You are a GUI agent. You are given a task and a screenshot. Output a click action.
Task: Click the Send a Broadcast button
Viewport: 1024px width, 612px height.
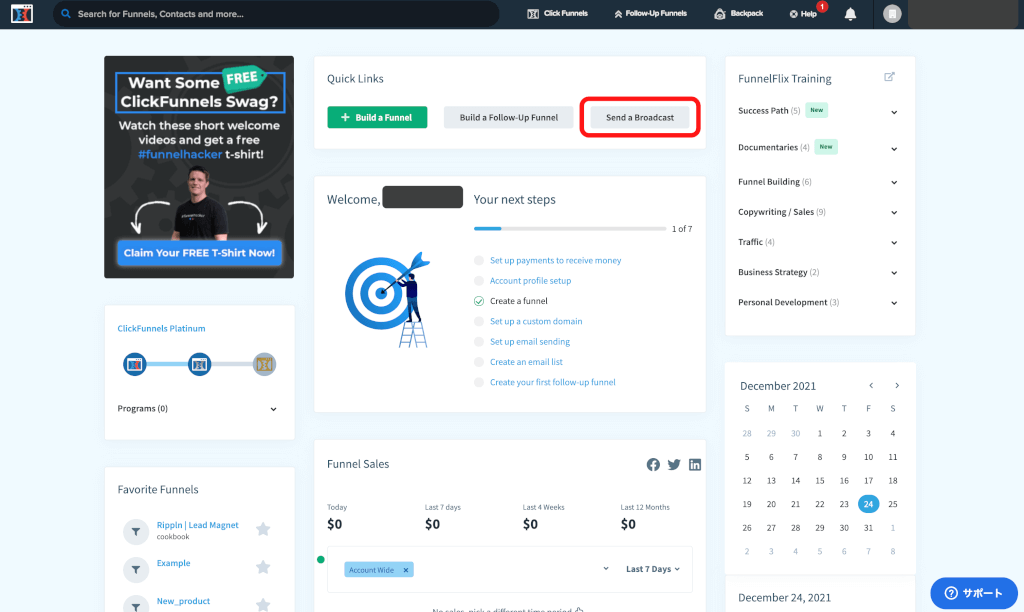(639, 117)
